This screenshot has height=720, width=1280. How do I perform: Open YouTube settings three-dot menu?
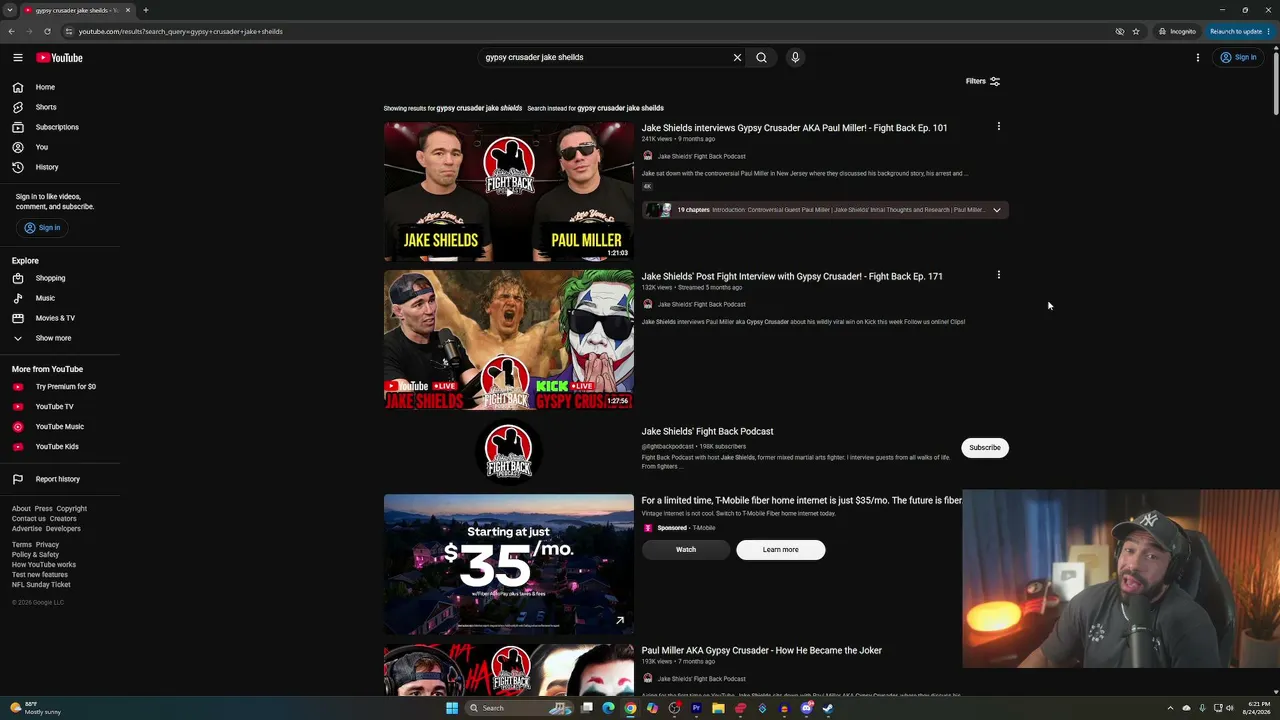point(1197,58)
